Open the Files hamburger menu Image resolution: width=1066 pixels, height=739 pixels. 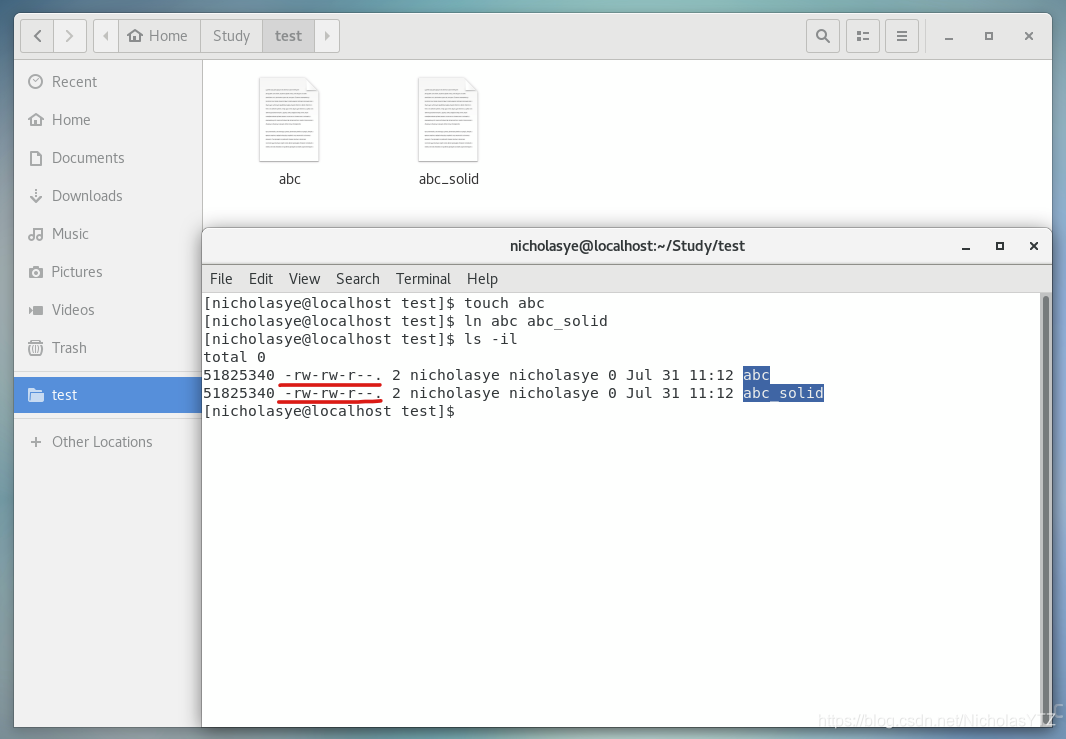[x=902, y=36]
